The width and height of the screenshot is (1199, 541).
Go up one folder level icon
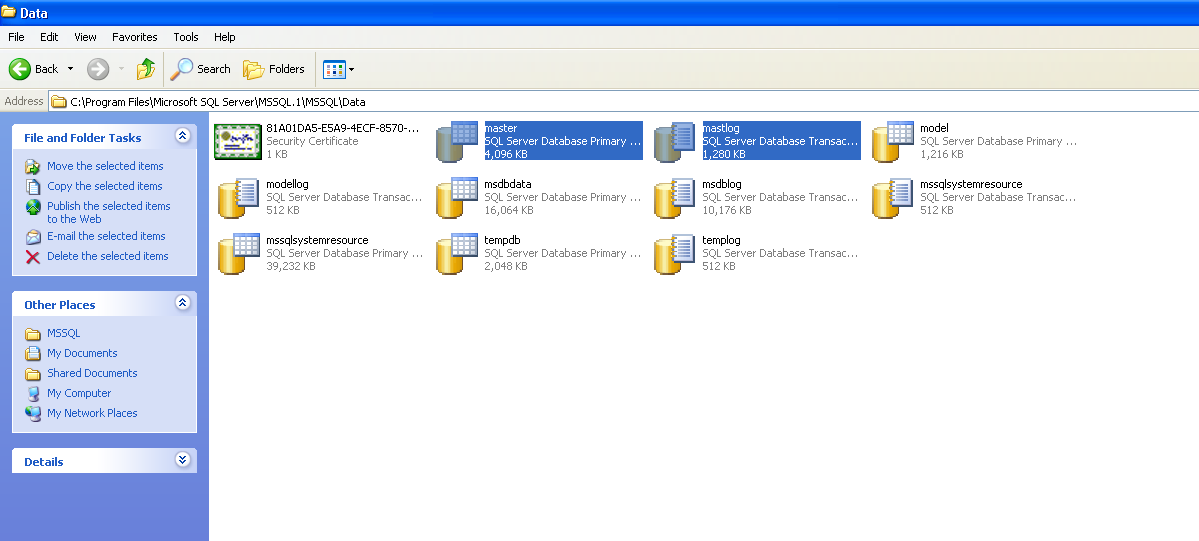(x=145, y=69)
